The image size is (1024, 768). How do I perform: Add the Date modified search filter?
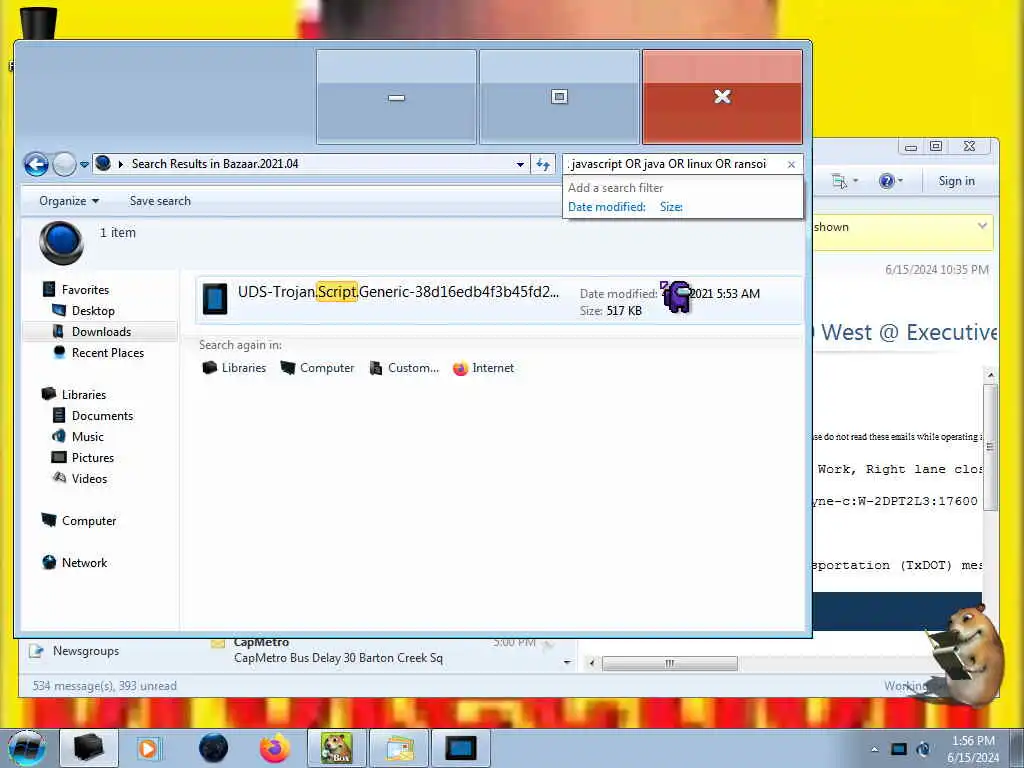(x=607, y=207)
